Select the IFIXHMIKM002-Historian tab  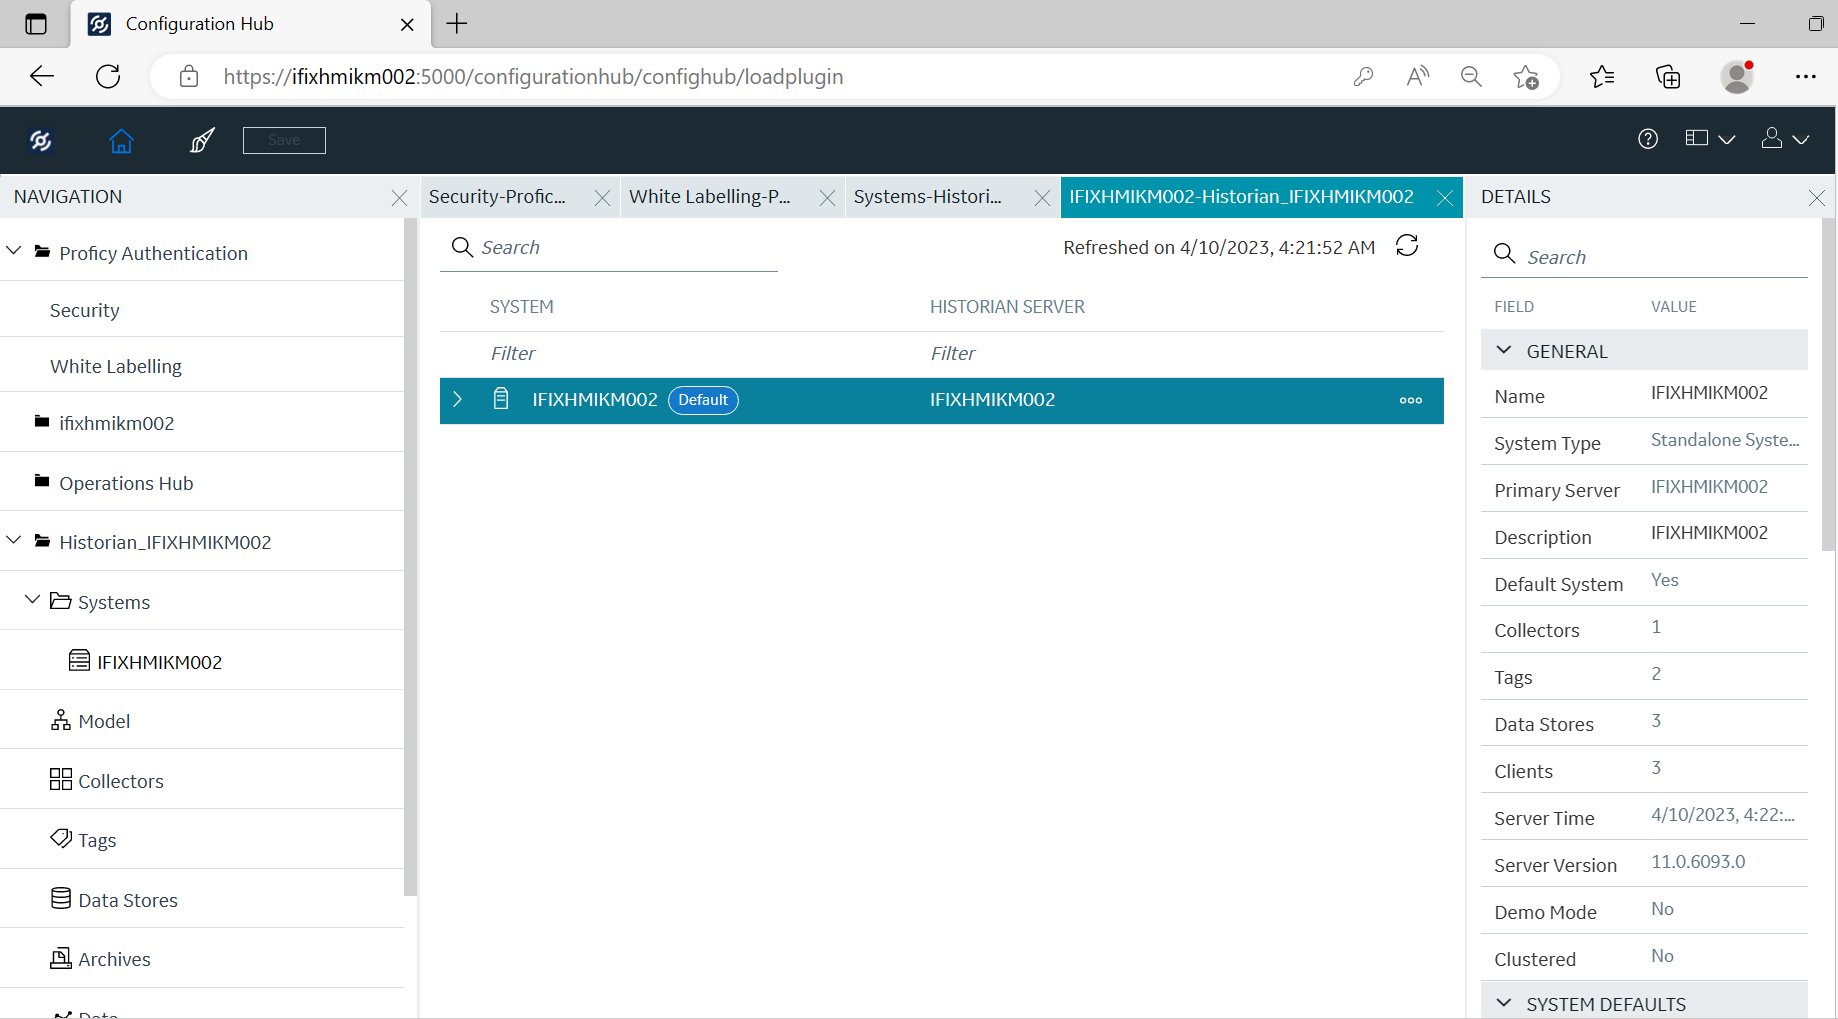tap(1241, 197)
